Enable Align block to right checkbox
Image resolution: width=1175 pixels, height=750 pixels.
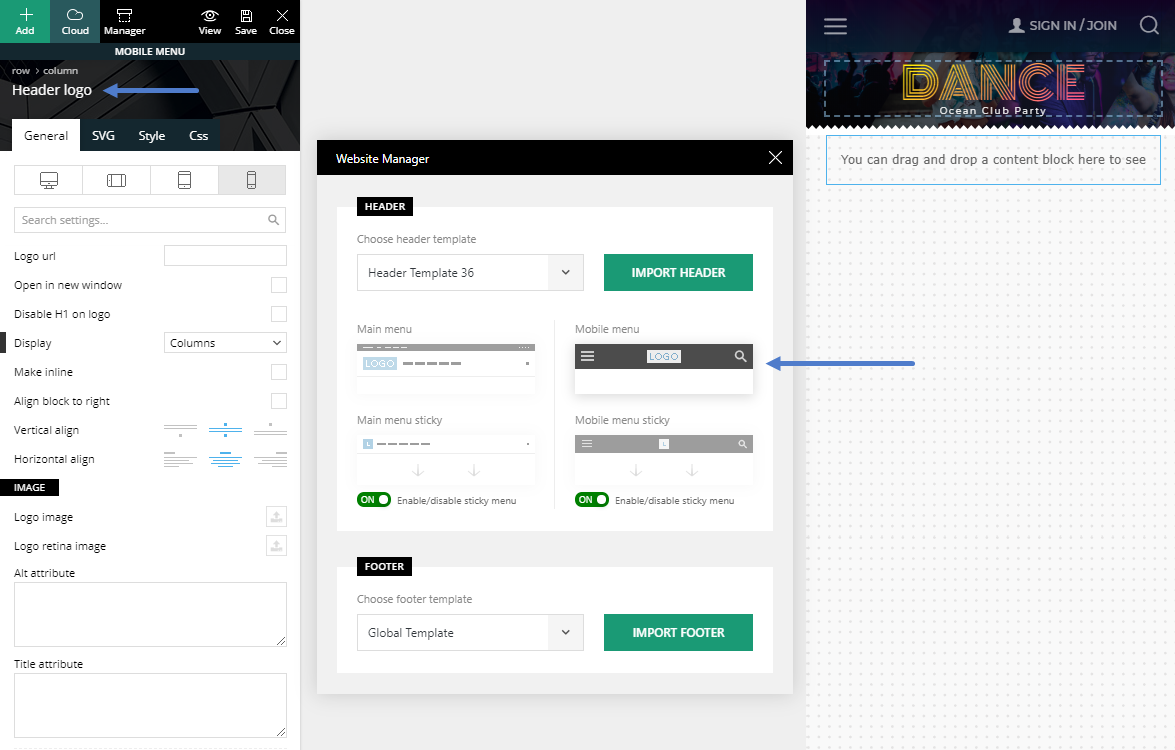[x=279, y=401]
